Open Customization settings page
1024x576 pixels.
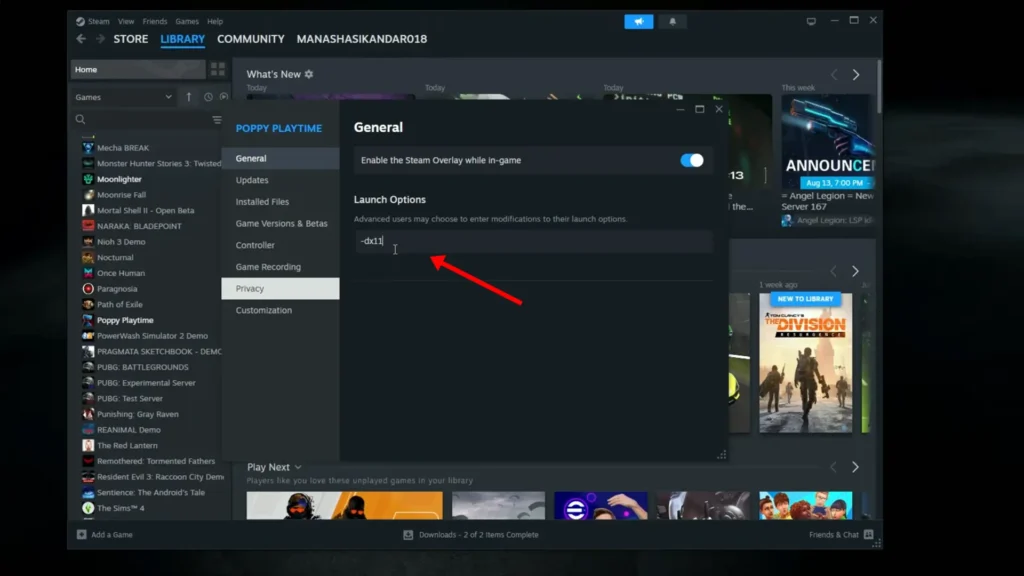[x=280, y=310]
